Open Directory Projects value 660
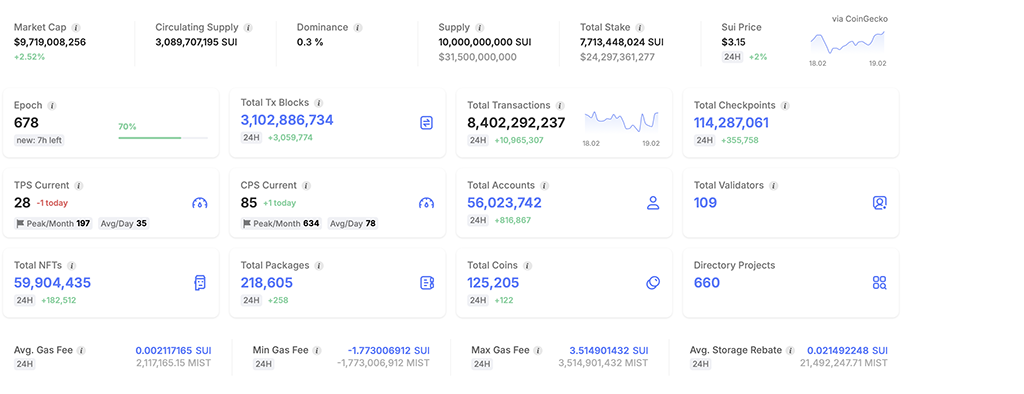The height and width of the screenshot is (394, 1024). point(707,283)
